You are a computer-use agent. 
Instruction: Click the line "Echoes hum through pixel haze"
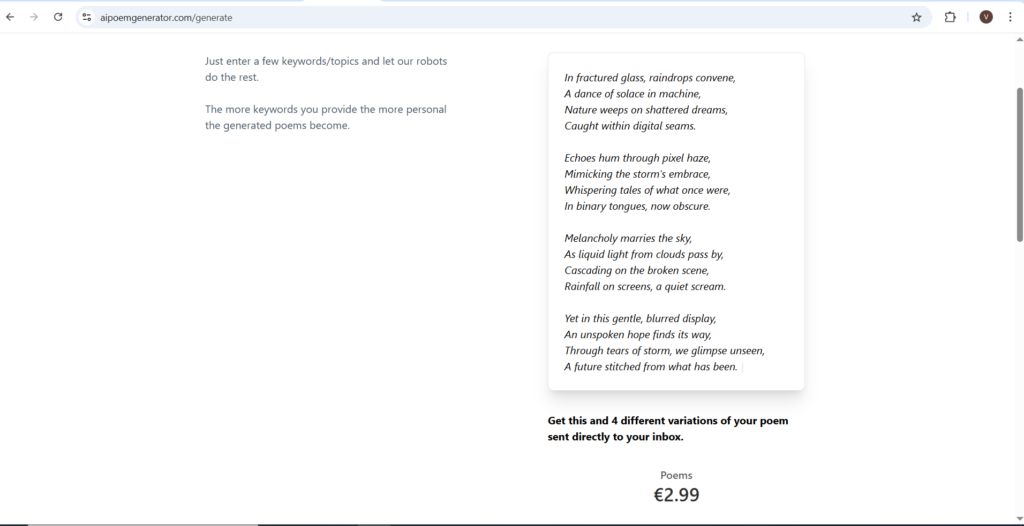point(637,158)
